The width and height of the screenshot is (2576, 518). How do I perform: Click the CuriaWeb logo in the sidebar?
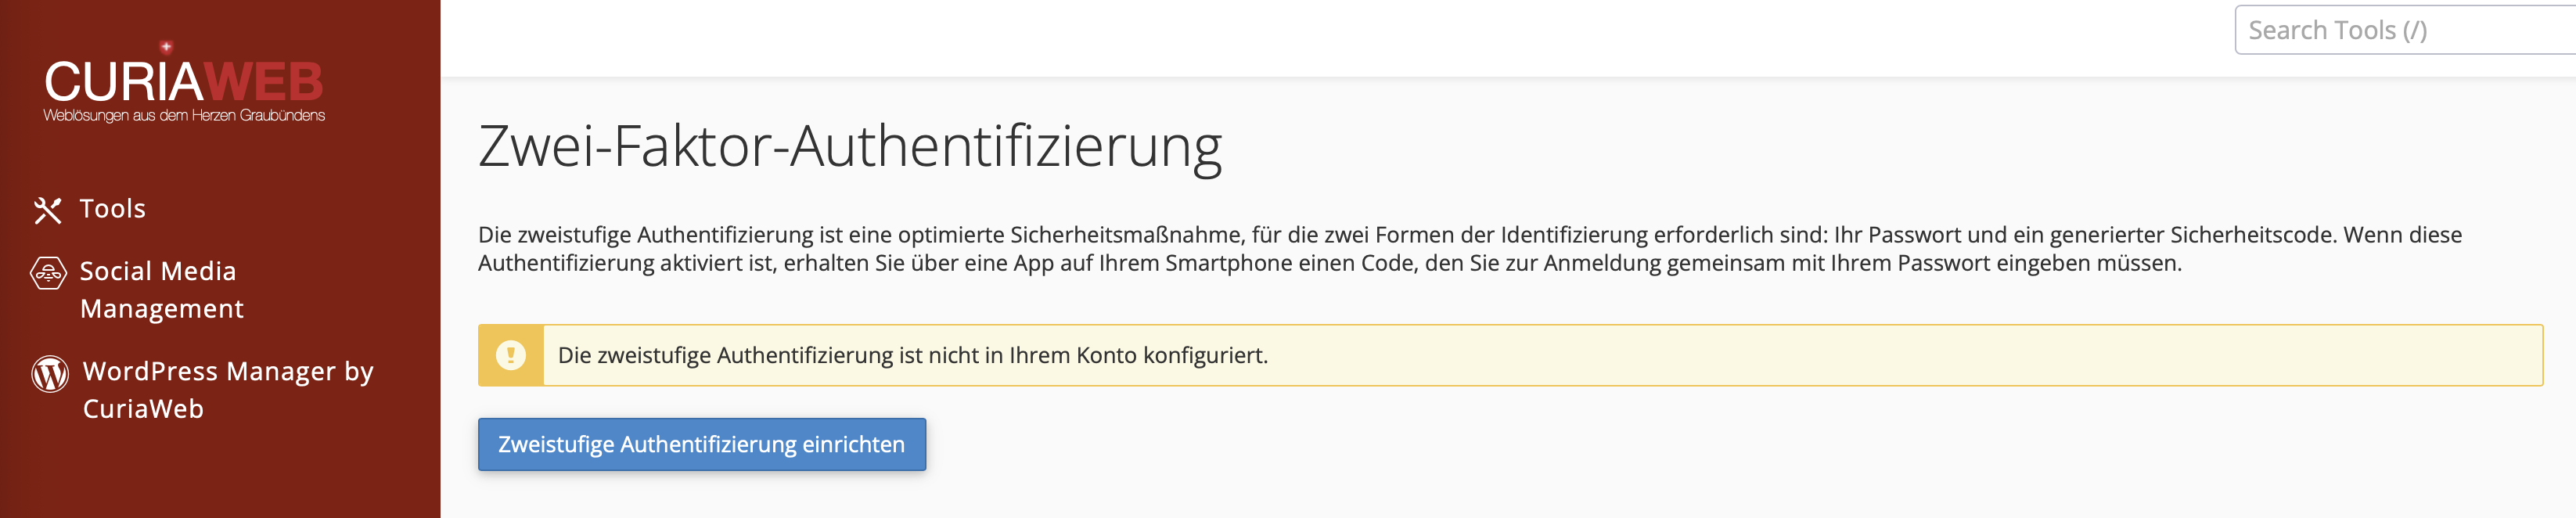184,82
